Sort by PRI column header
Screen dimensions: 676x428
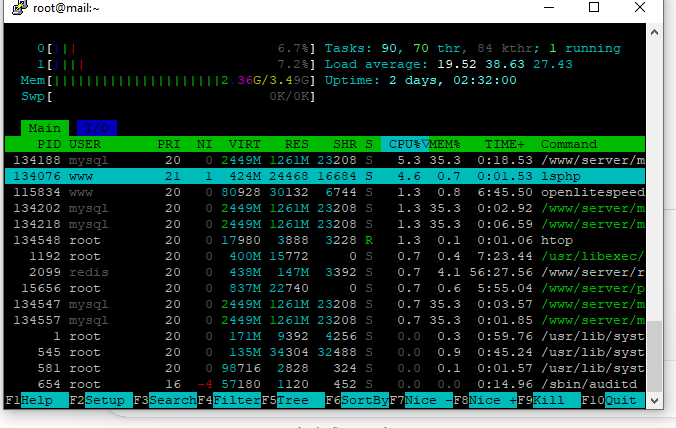[x=169, y=144]
